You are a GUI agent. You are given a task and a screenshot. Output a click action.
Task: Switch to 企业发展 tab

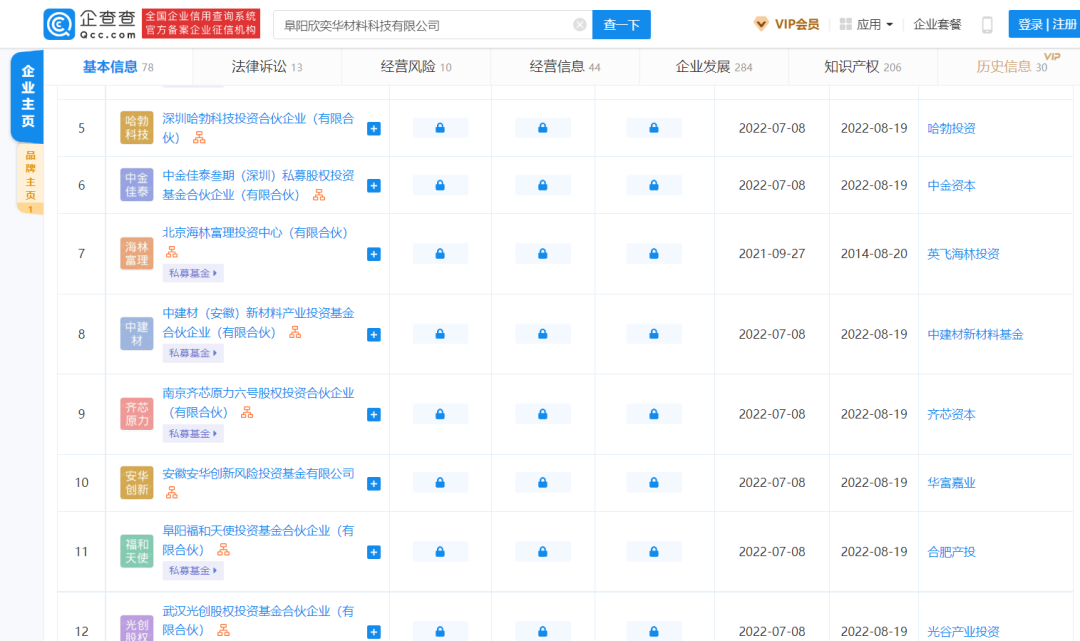(714, 67)
